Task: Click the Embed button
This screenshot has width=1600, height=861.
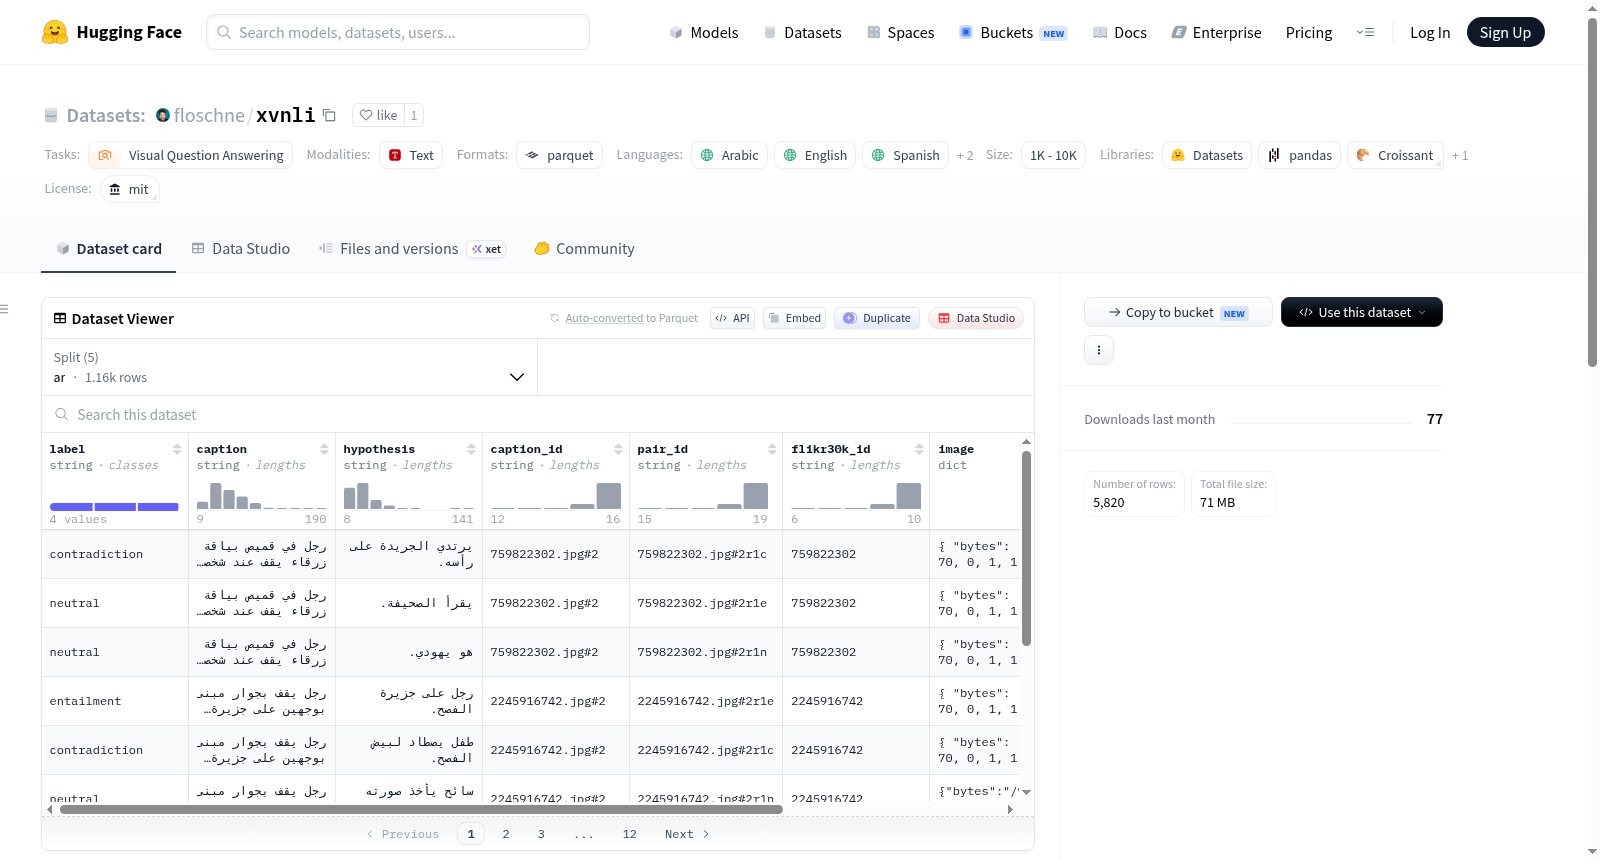Action: click(x=794, y=318)
